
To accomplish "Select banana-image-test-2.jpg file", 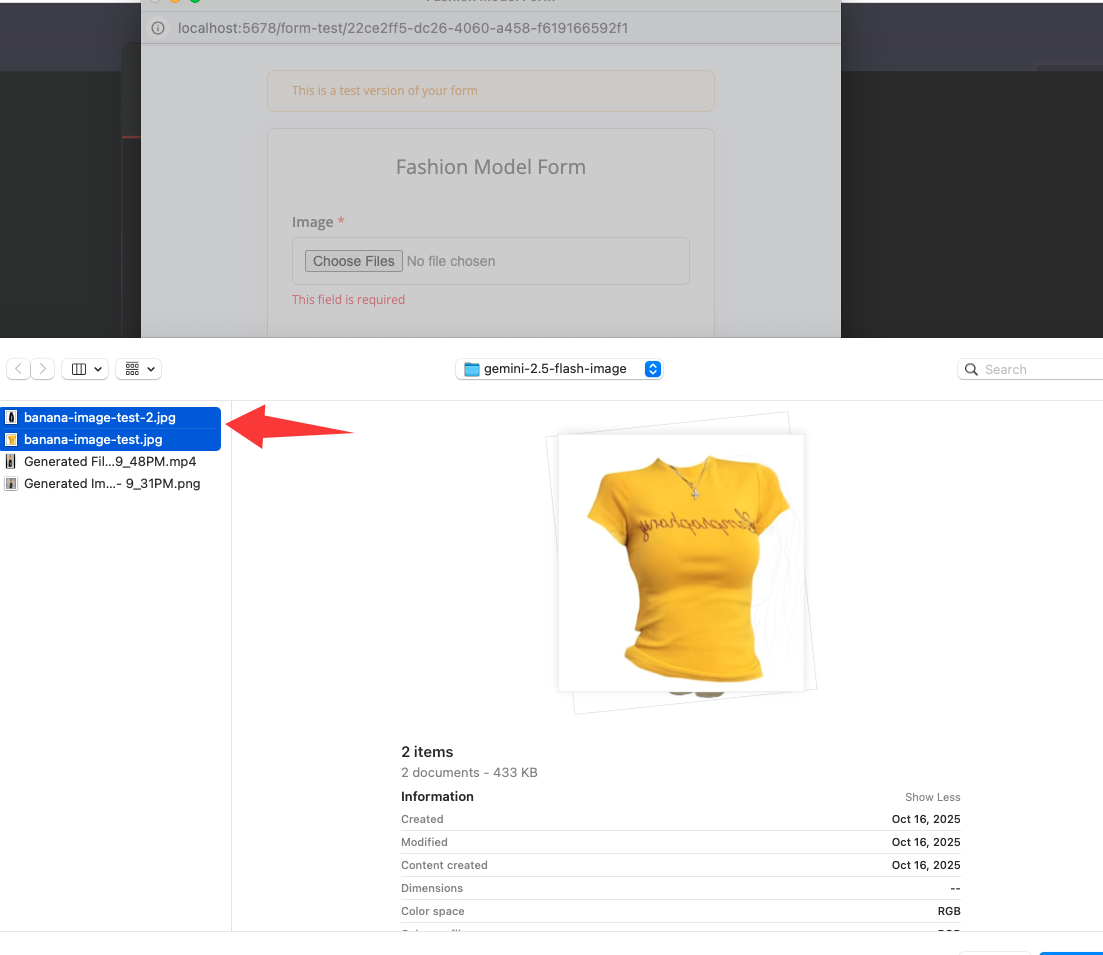I will (x=100, y=417).
